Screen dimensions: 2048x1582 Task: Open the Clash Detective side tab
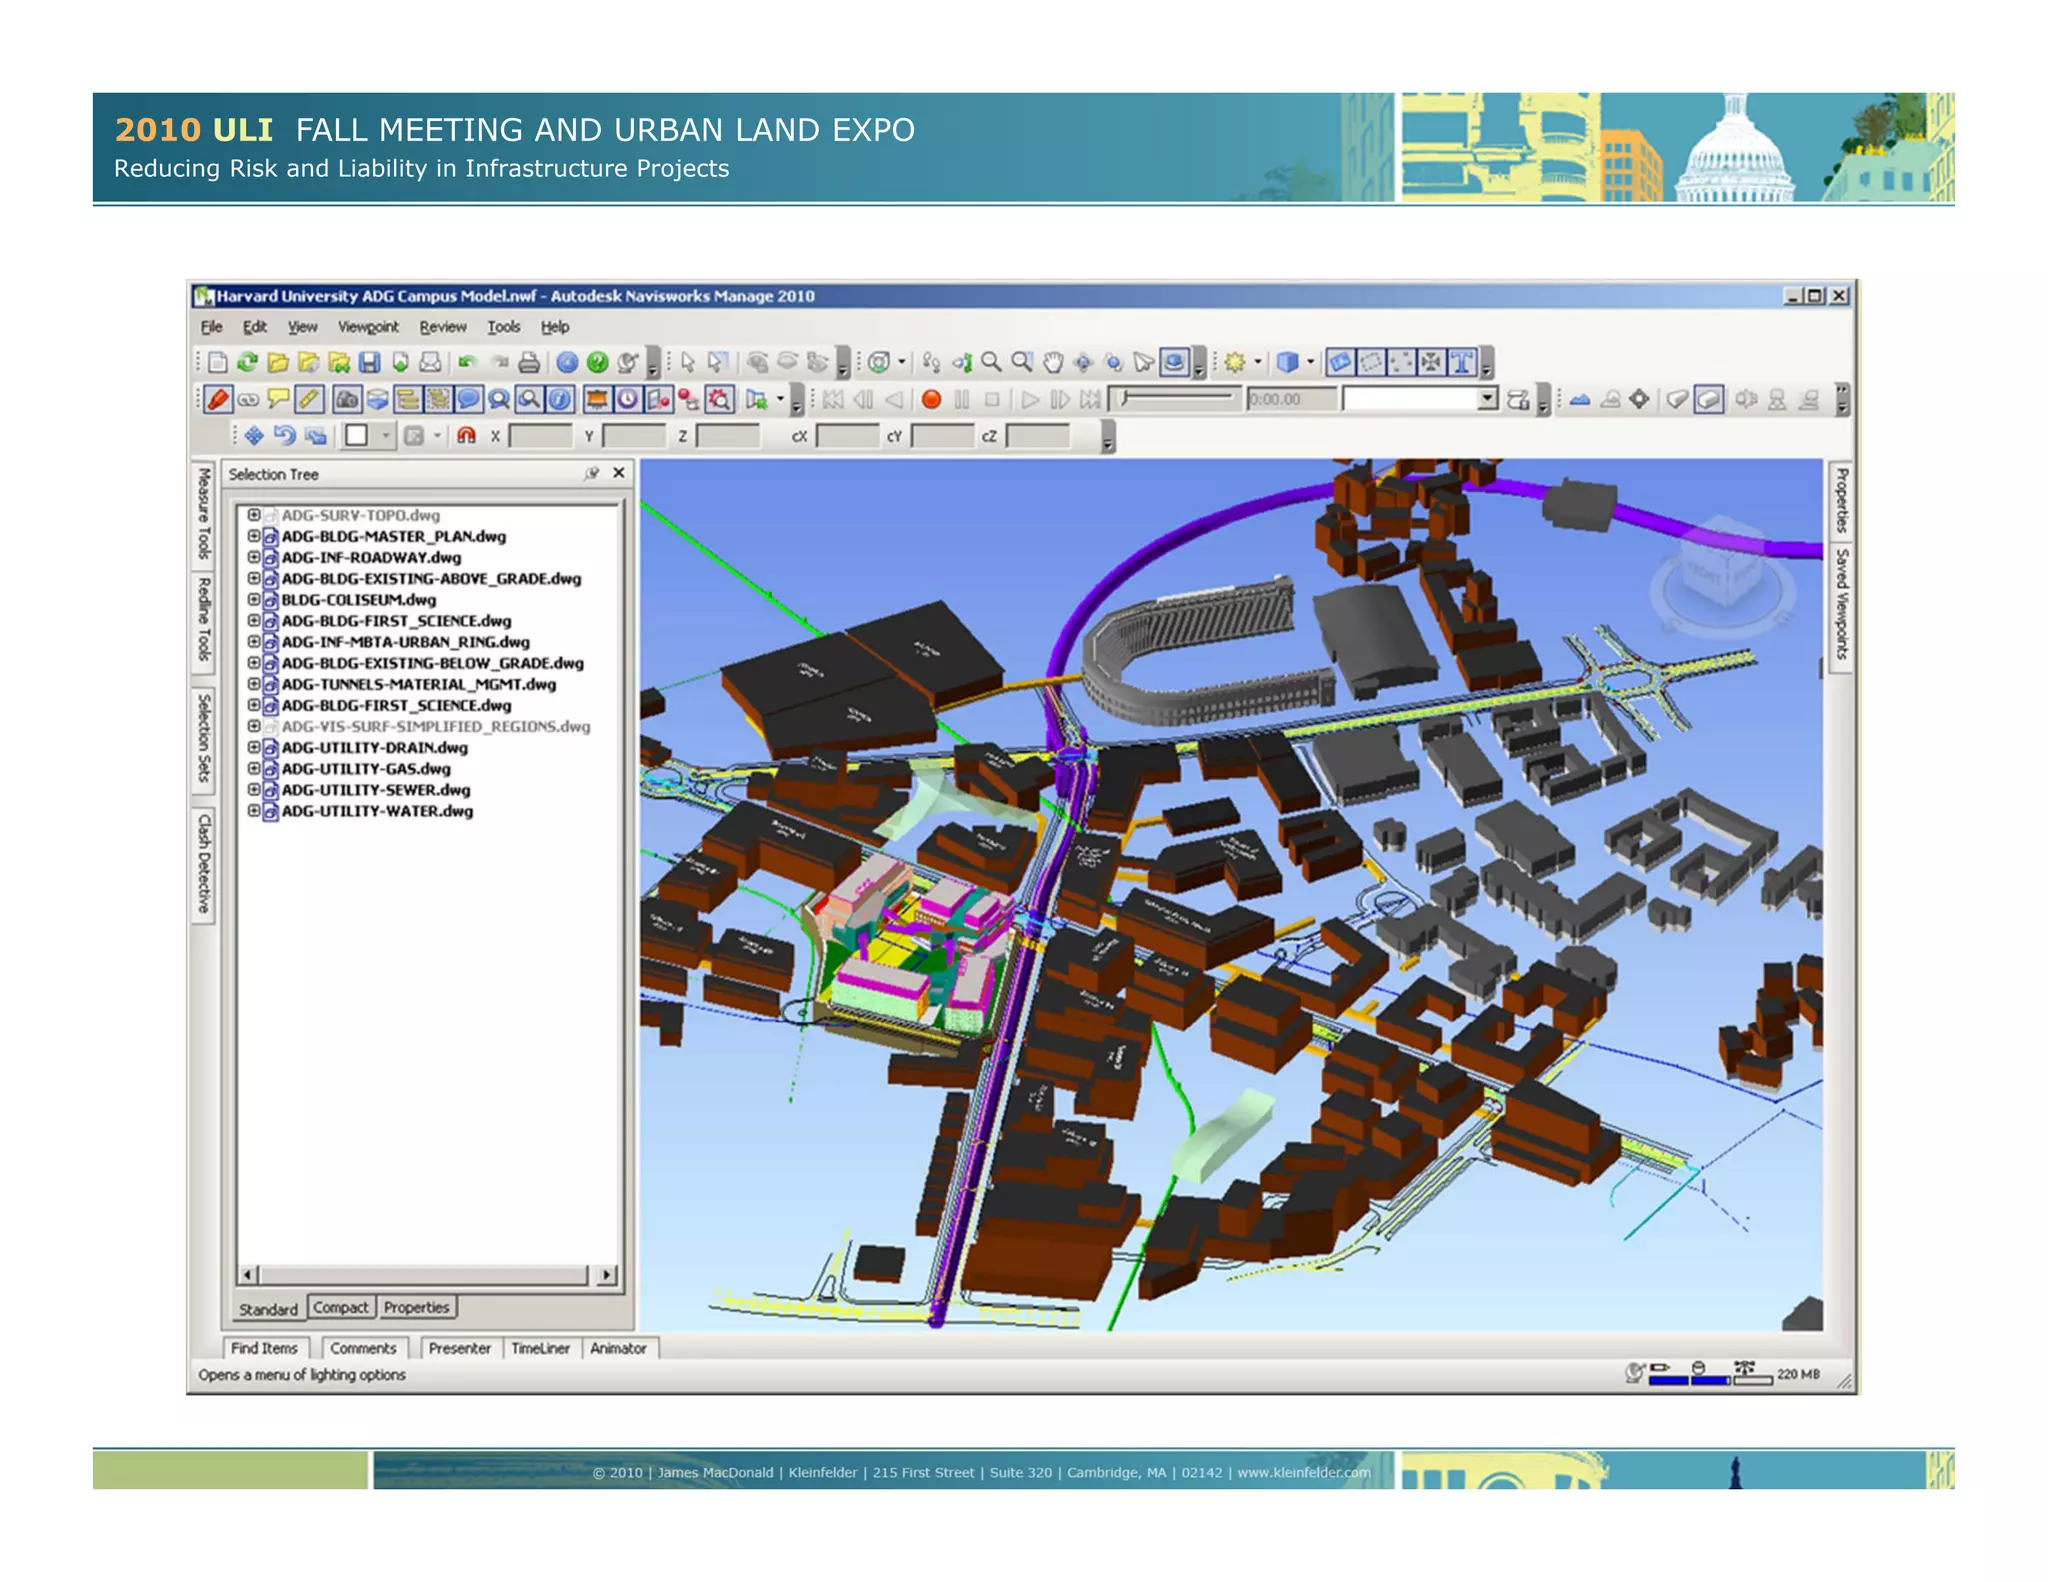click(204, 864)
